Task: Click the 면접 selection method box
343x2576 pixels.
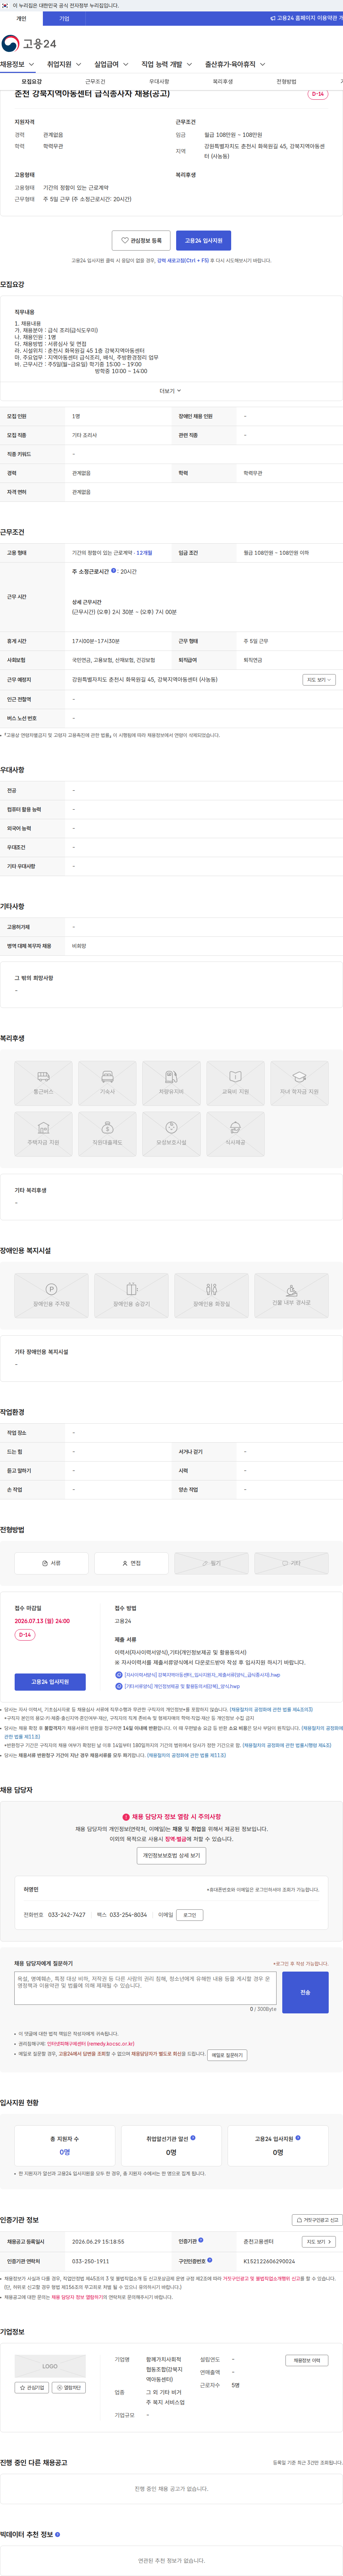Action: tap(131, 1563)
